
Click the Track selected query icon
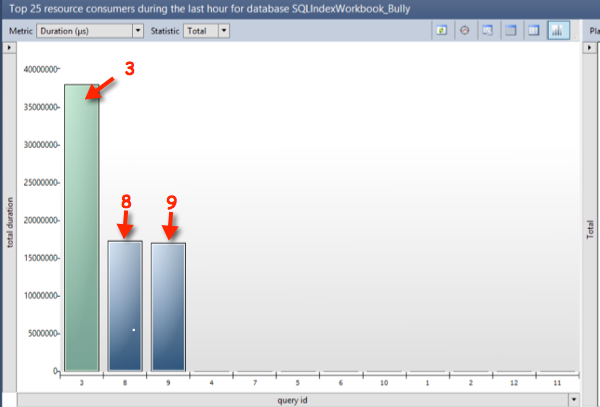[x=465, y=30]
